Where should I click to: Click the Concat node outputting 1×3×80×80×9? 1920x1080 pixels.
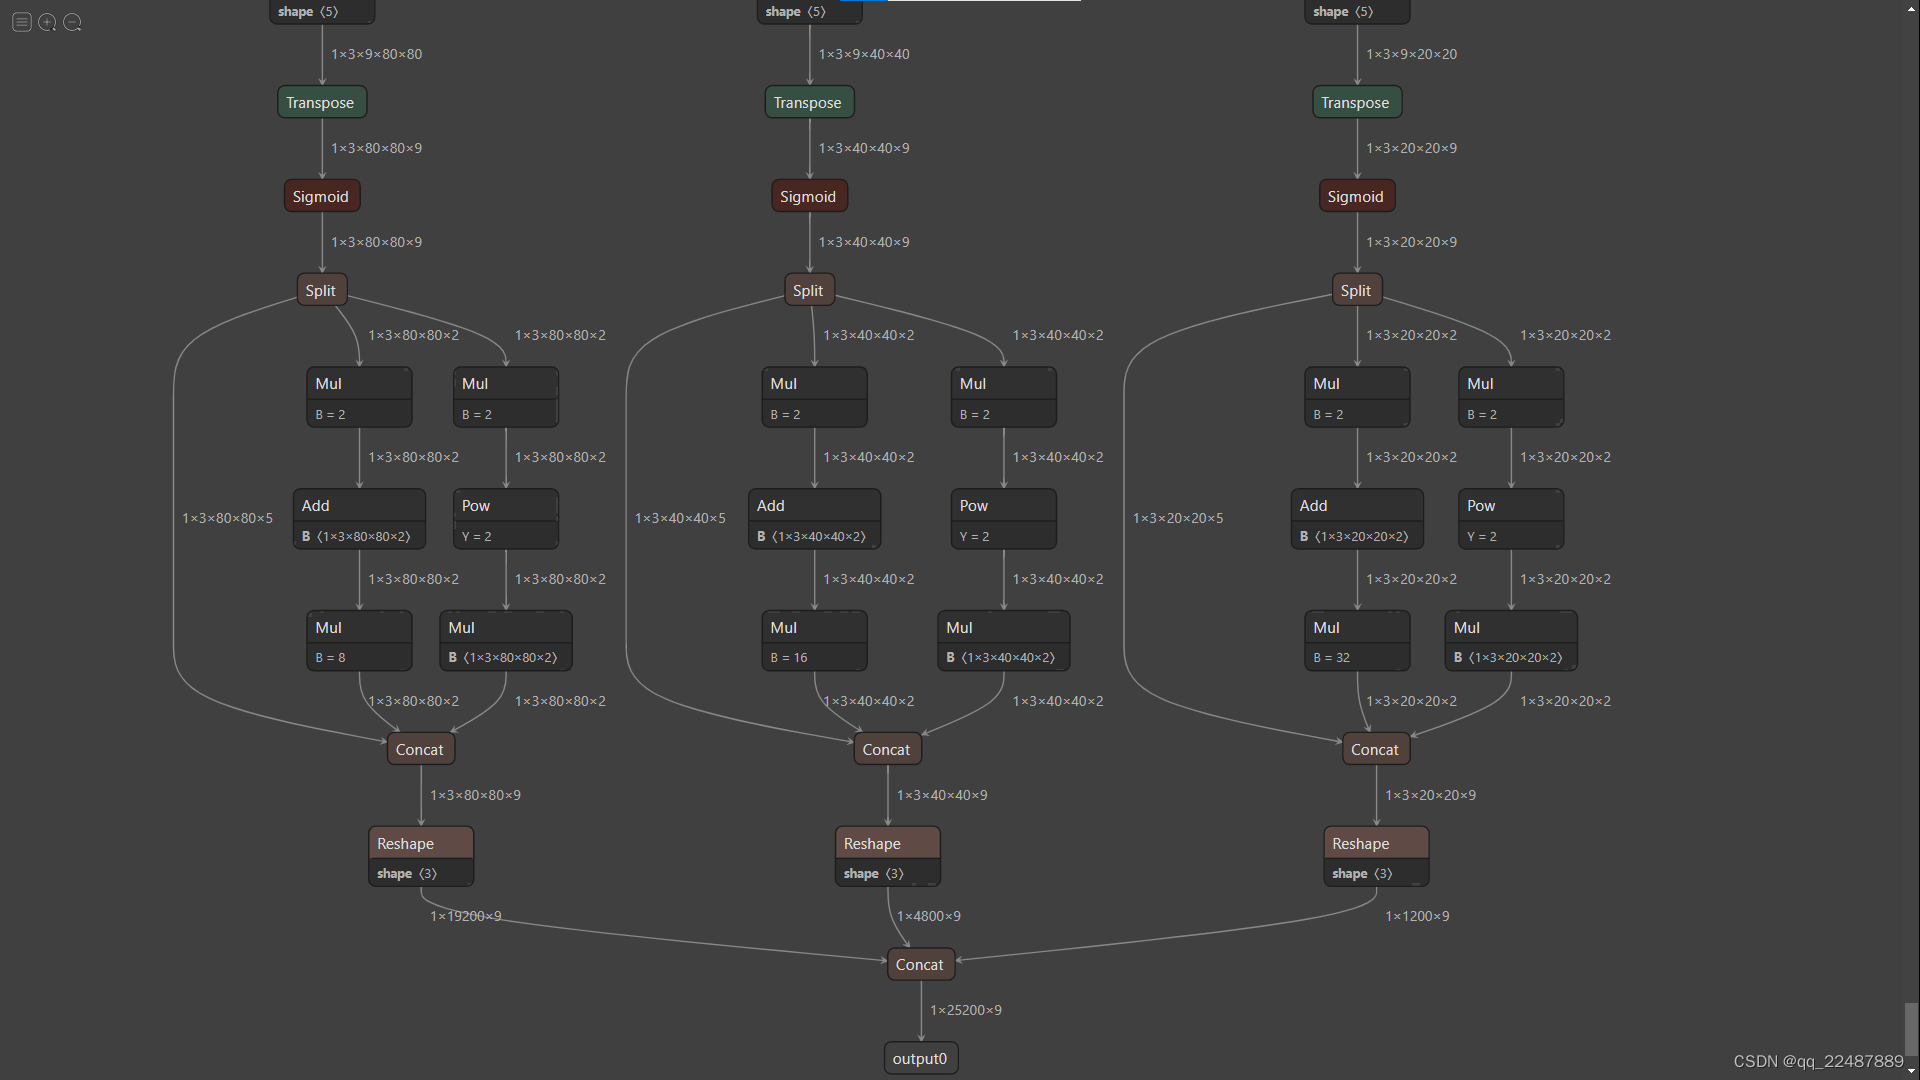click(421, 749)
